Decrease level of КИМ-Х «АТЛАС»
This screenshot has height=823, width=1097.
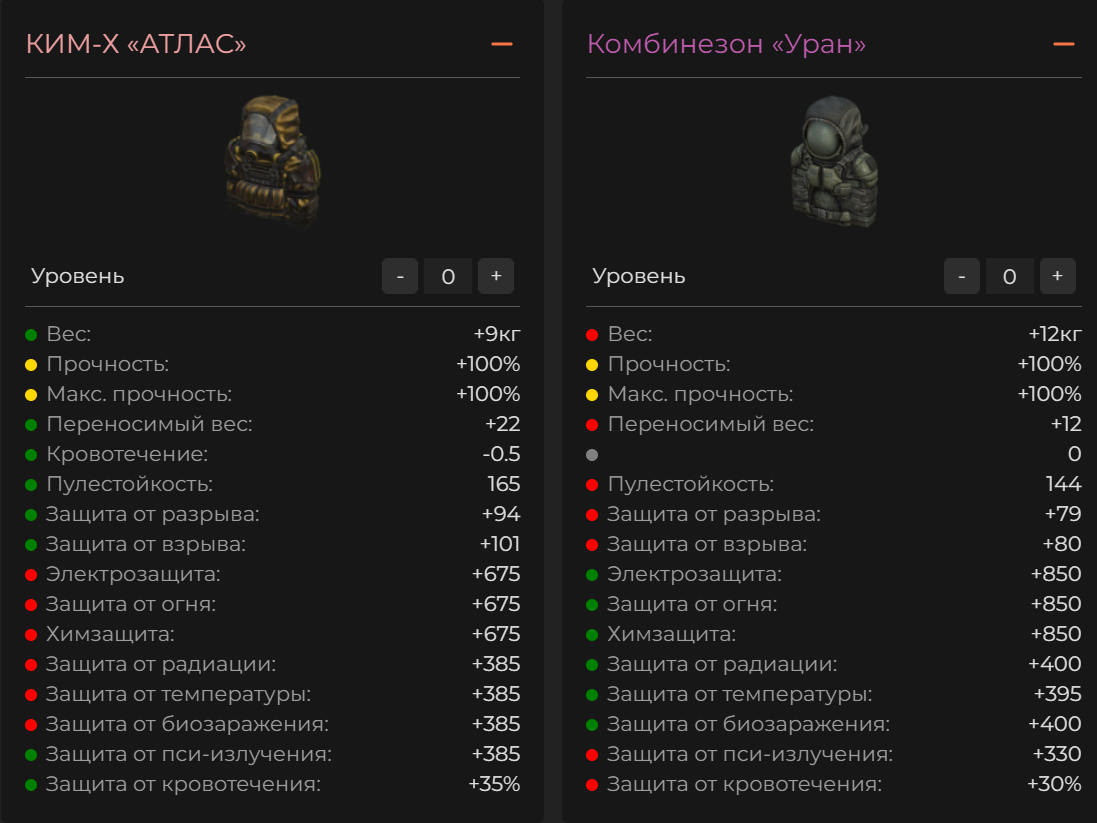click(x=400, y=276)
